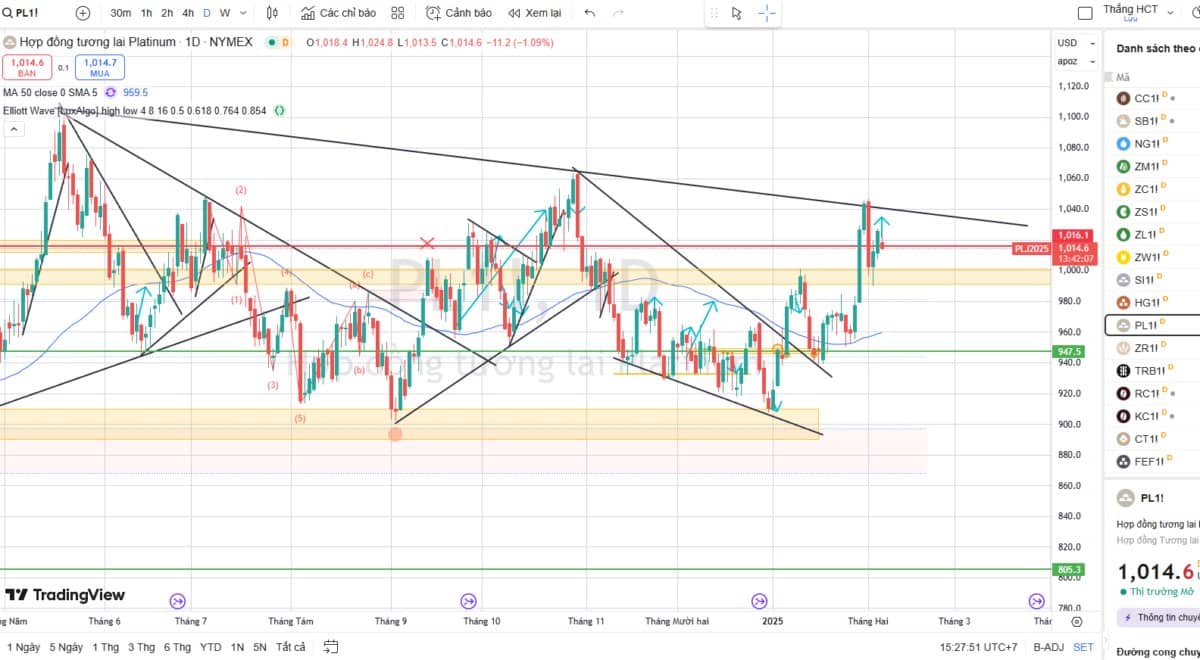Screen dimensions: 1200x660
Task: Grab the floating toolbar drag handle
Action: pos(714,13)
